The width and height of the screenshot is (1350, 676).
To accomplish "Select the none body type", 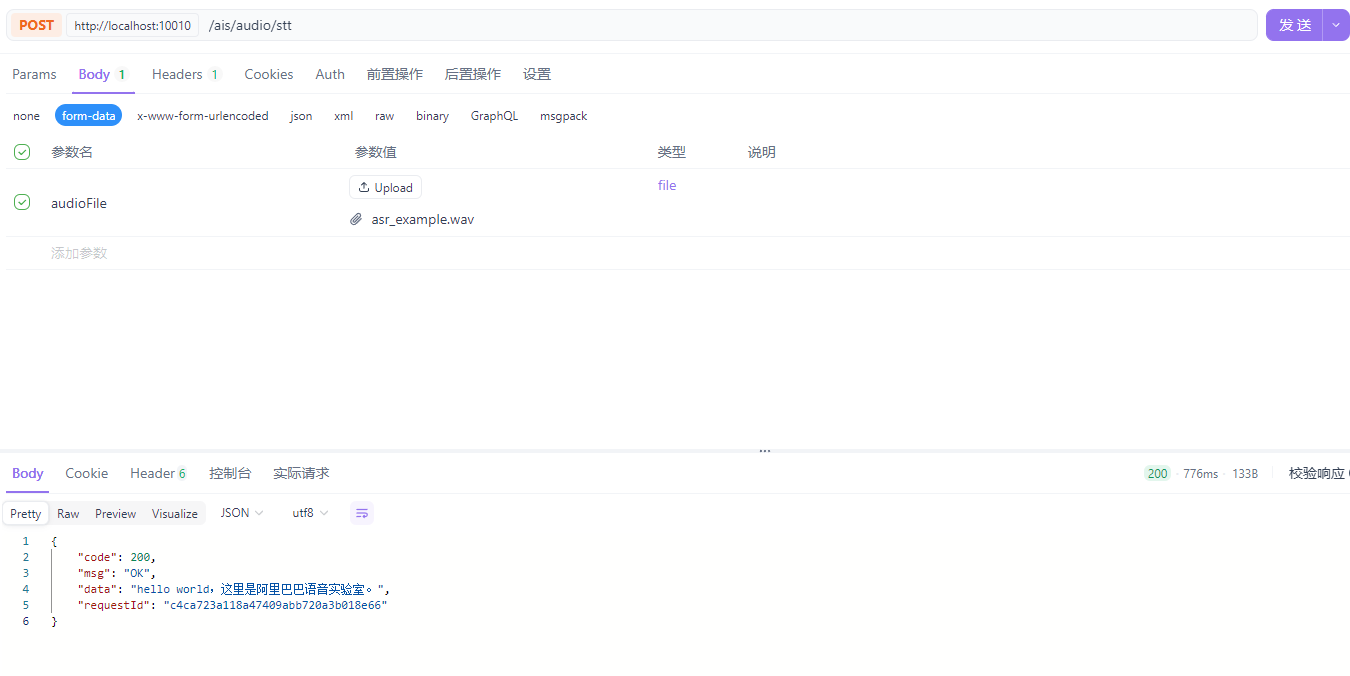I will point(27,116).
